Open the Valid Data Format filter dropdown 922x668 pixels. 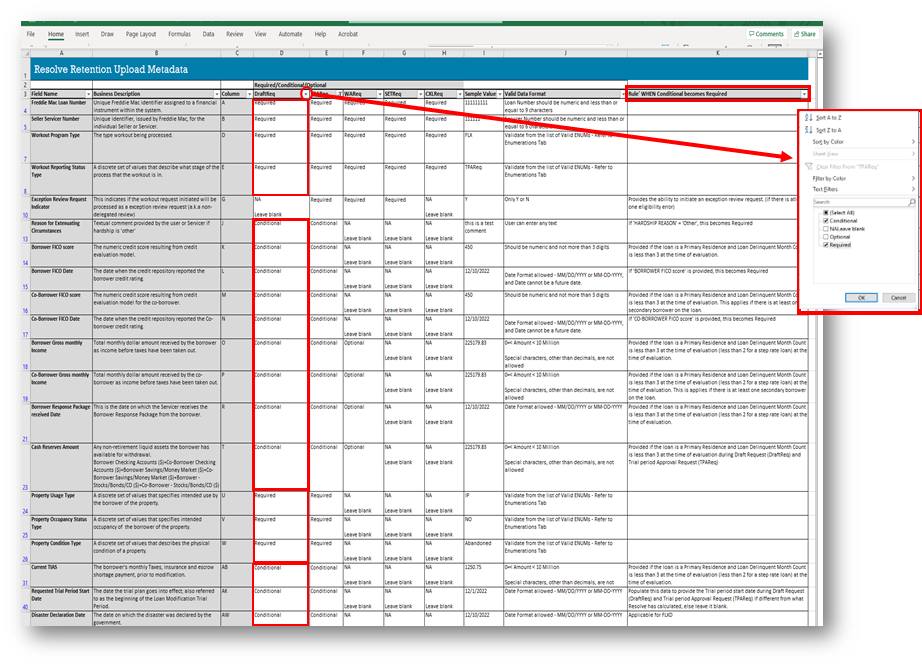623,94
